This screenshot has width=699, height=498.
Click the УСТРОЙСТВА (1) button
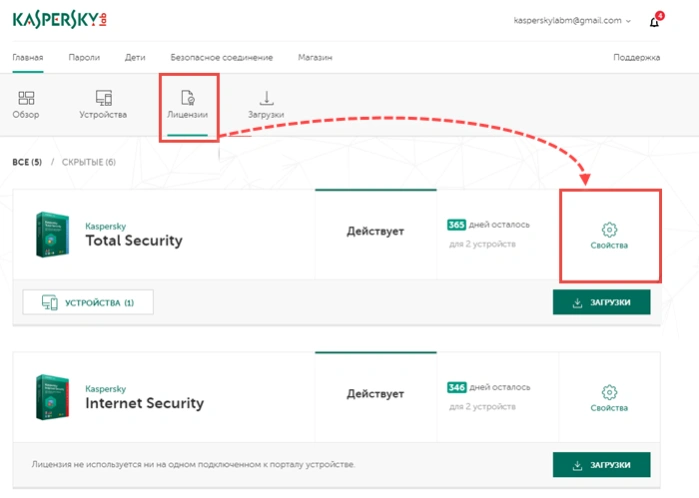pos(88,302)
